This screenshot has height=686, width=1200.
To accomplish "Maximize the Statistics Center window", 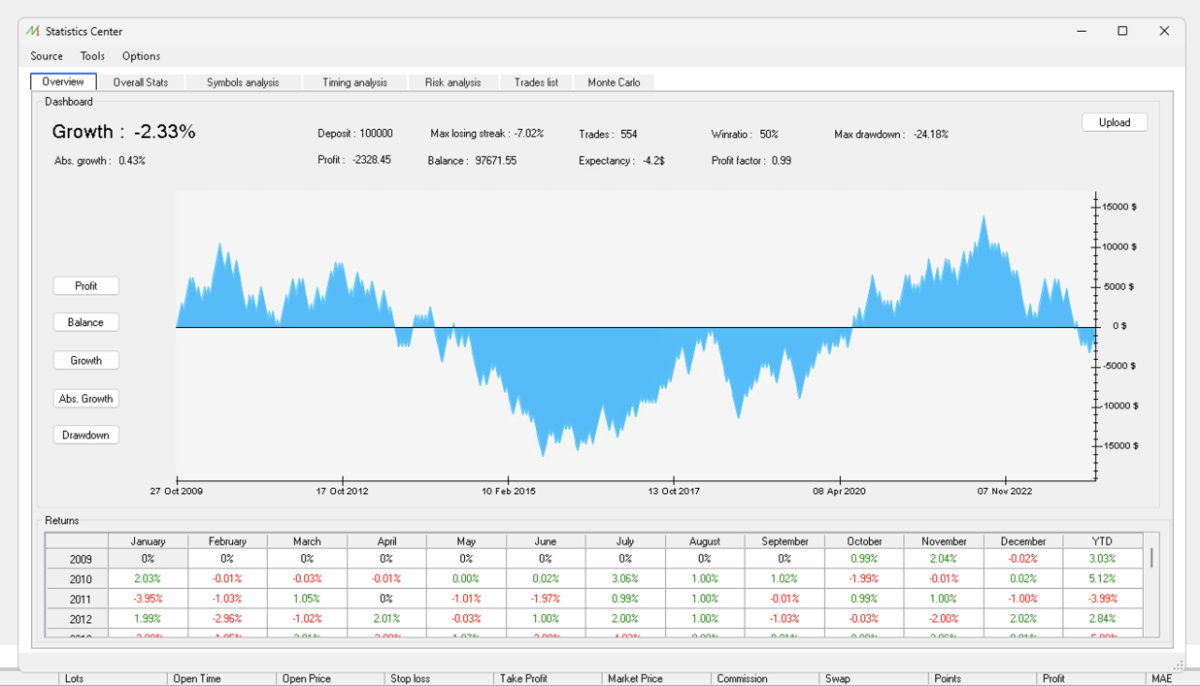I will [1122, 31].
